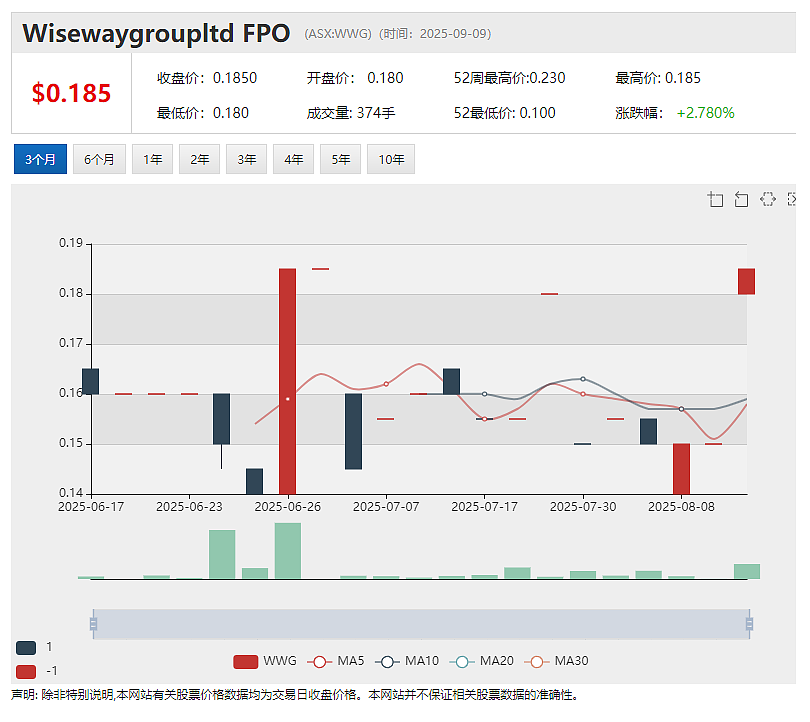Click the 最低价 0.180 value
The width and height of the screenshot is (810, 722).
coord(202,113)
